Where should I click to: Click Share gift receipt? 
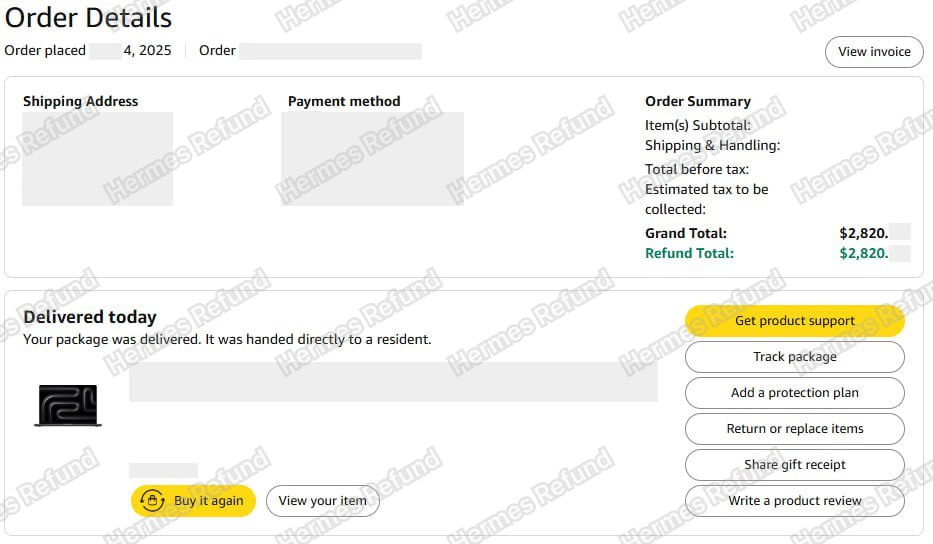pos(794,465)
